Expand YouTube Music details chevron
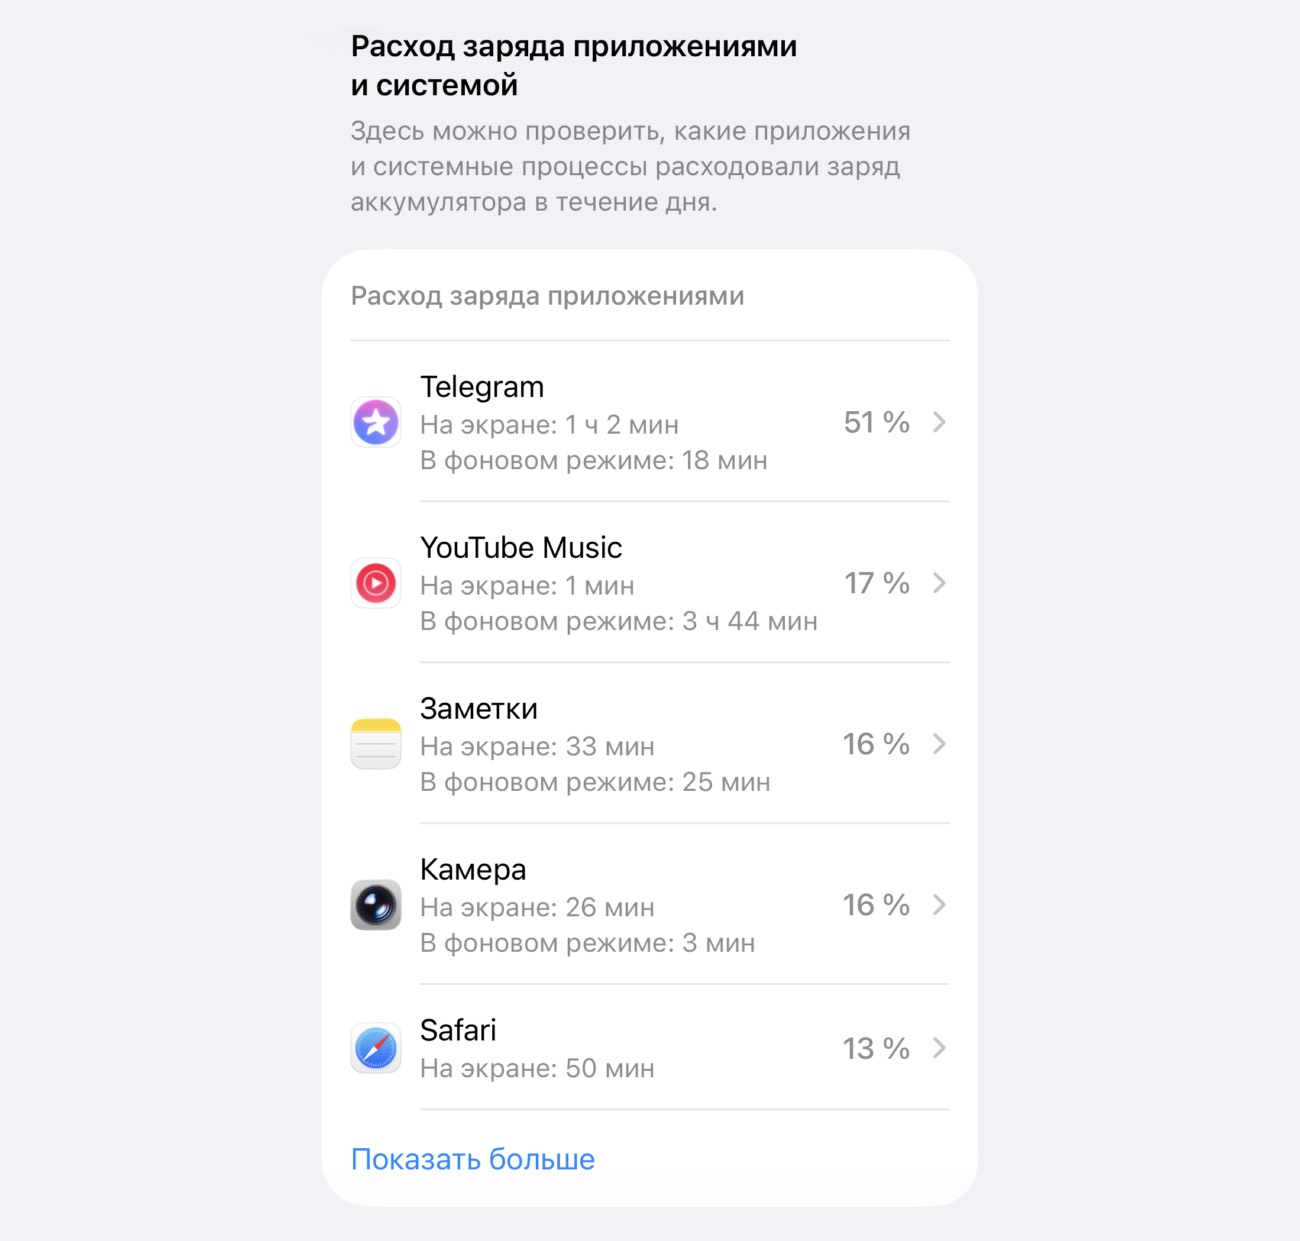The height and width of the screenshot is (1241, 1300). [x=939, y=583]
